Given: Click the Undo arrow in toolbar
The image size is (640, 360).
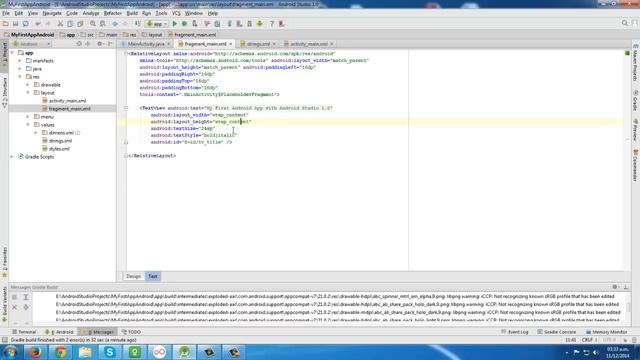Looking at the screenshot, I should click(38, 24).
